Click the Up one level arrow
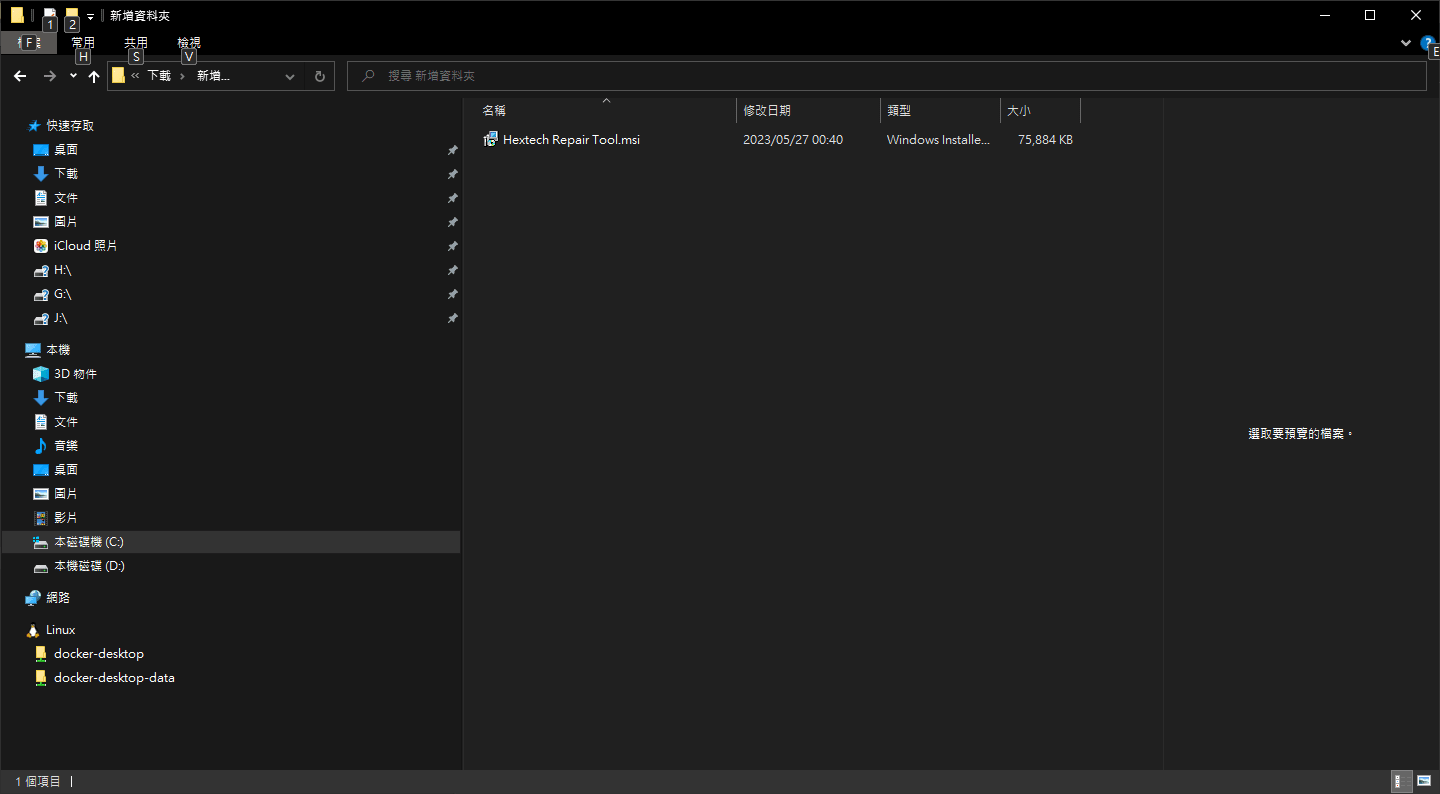1440x794 pixels. (x=94, y=76)
